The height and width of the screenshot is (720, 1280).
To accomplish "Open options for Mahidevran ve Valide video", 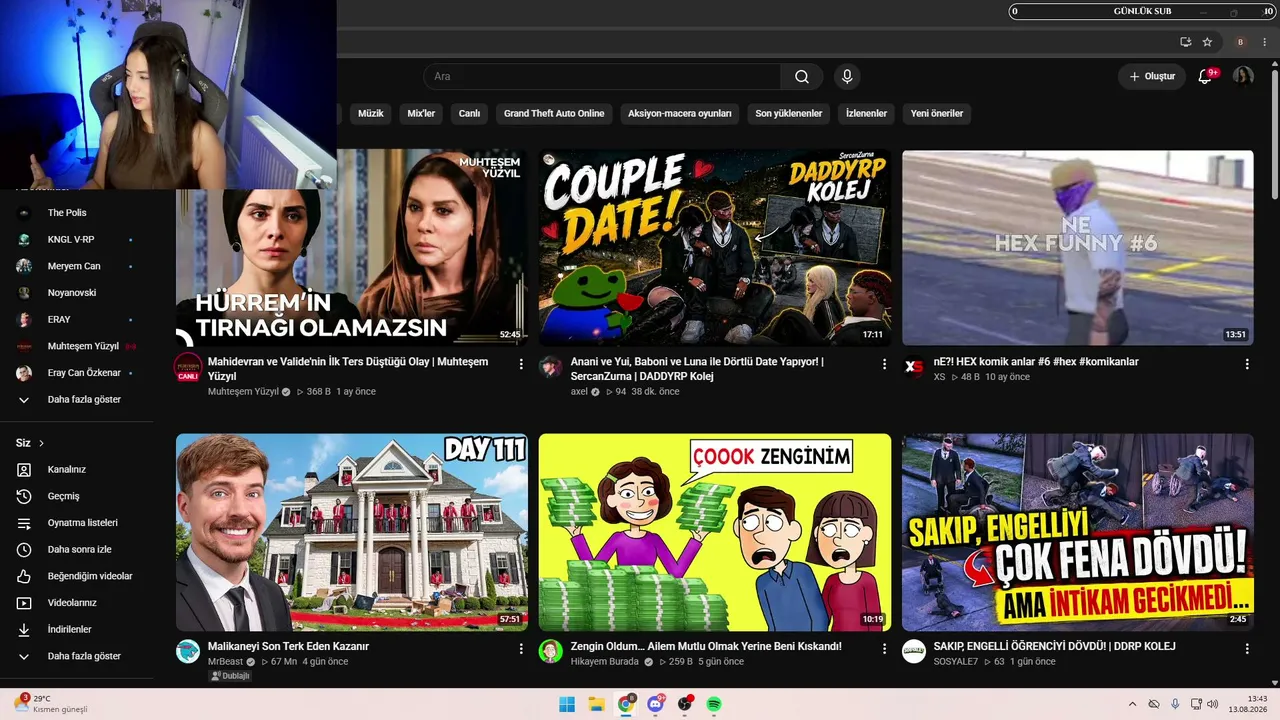I will coord(521,364).
